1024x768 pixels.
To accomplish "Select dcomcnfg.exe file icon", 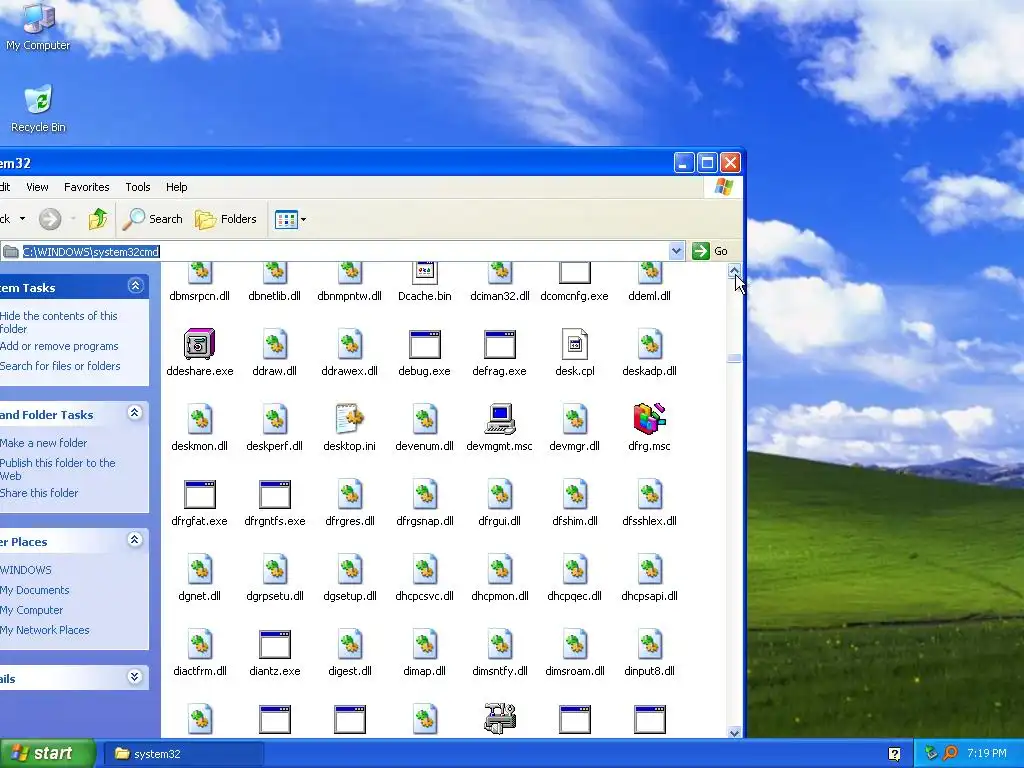I will click(x=575, y=273).
